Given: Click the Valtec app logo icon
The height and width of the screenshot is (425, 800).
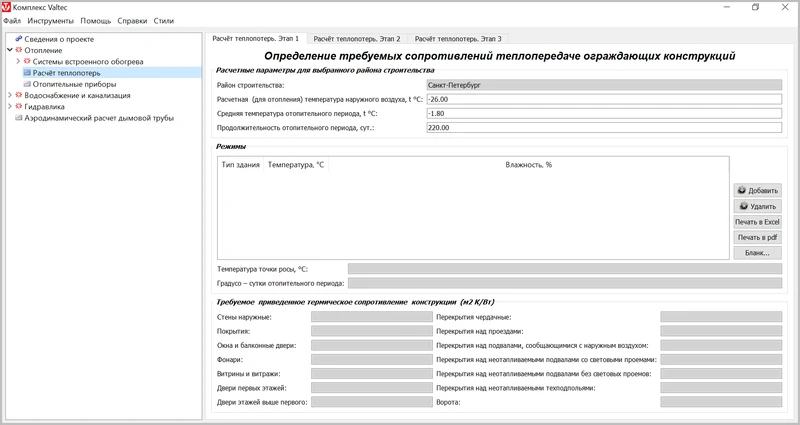Looking at the screenshot, I should [7, 7].
